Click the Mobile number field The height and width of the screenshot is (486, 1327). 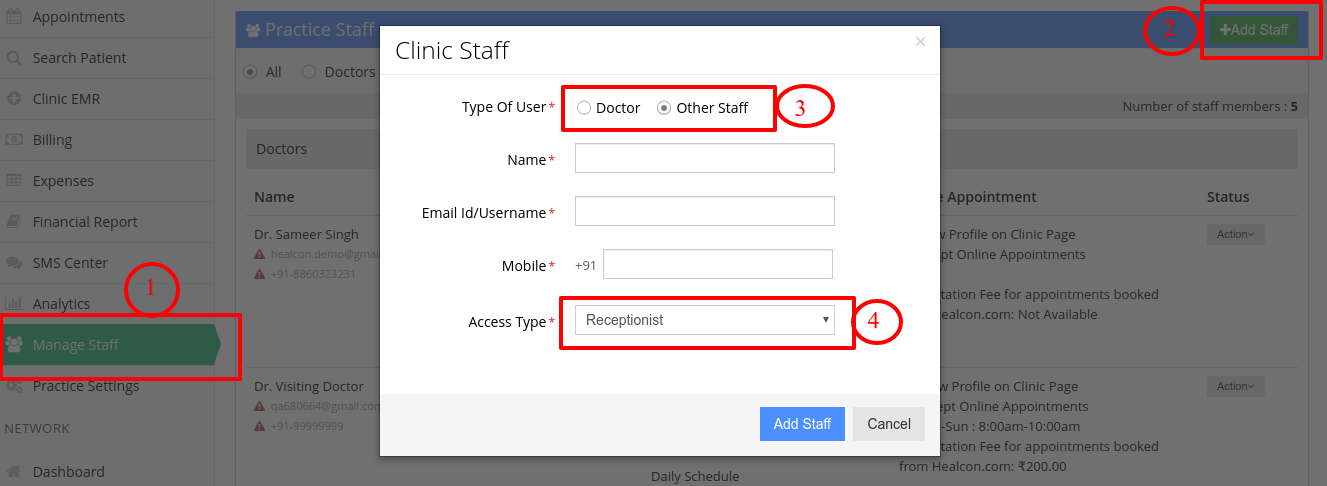[718, 265]
